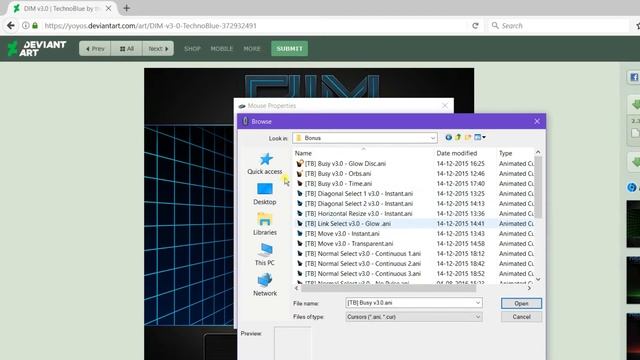The height and width of the screenshot is (360, 640).
Task: Select Normal Select v3.0 - Continuous 2.ani
Action: coord(363,264)
